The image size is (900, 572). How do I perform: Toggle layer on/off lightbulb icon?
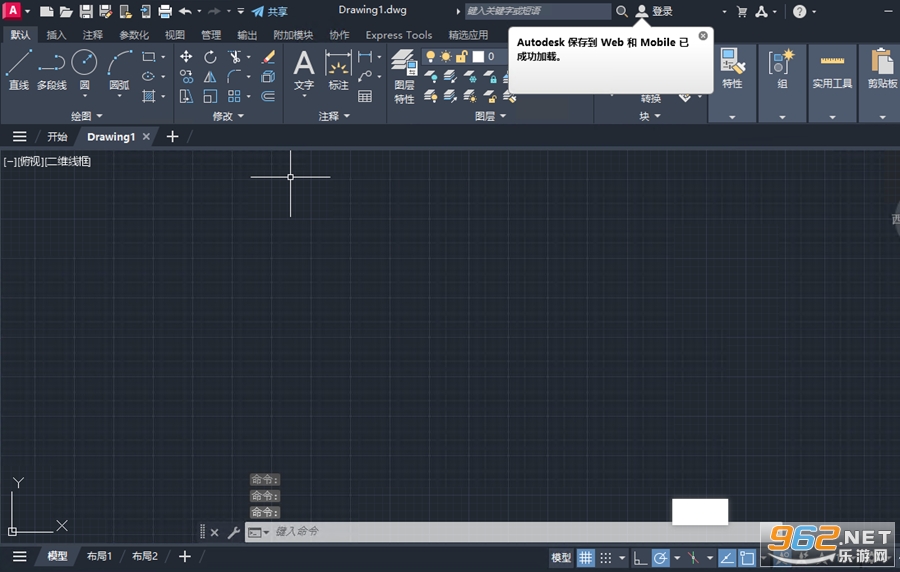pyautogui.click(x=430, y=56)
